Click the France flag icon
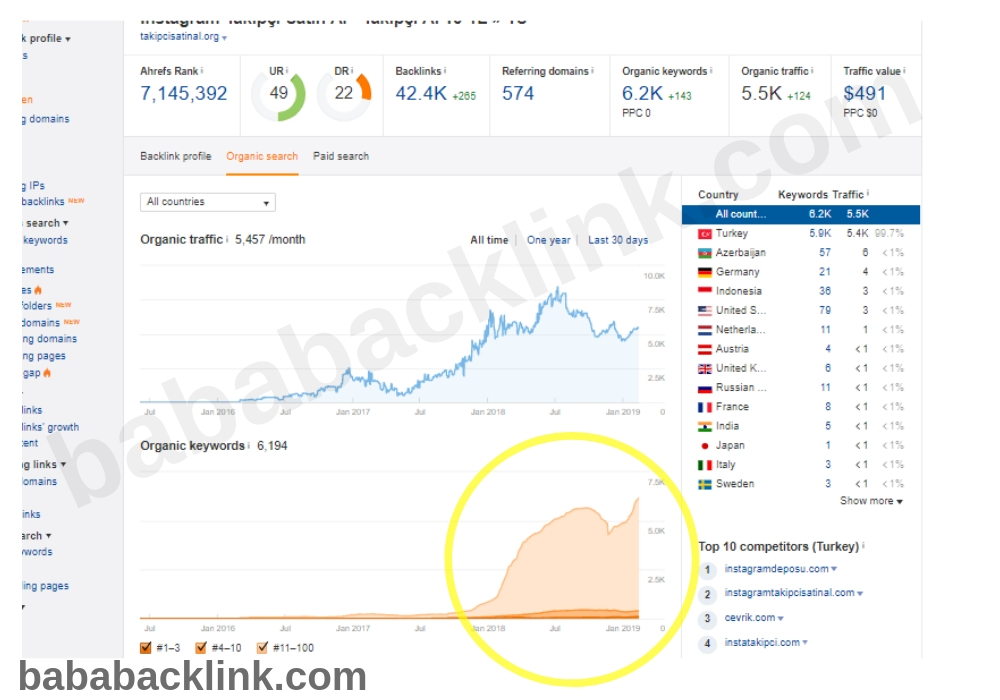Viewport: 1000px width, 700px height. (x=705, y=407)
